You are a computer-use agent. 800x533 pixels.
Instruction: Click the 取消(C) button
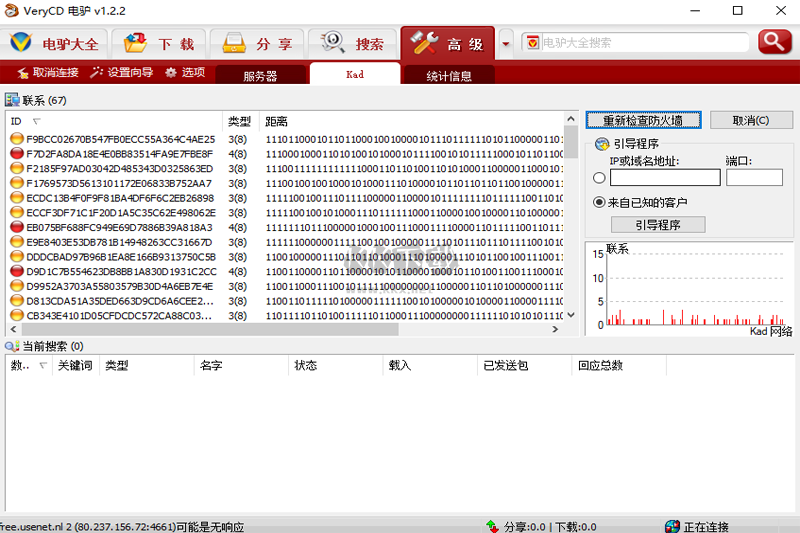[751, 120]
